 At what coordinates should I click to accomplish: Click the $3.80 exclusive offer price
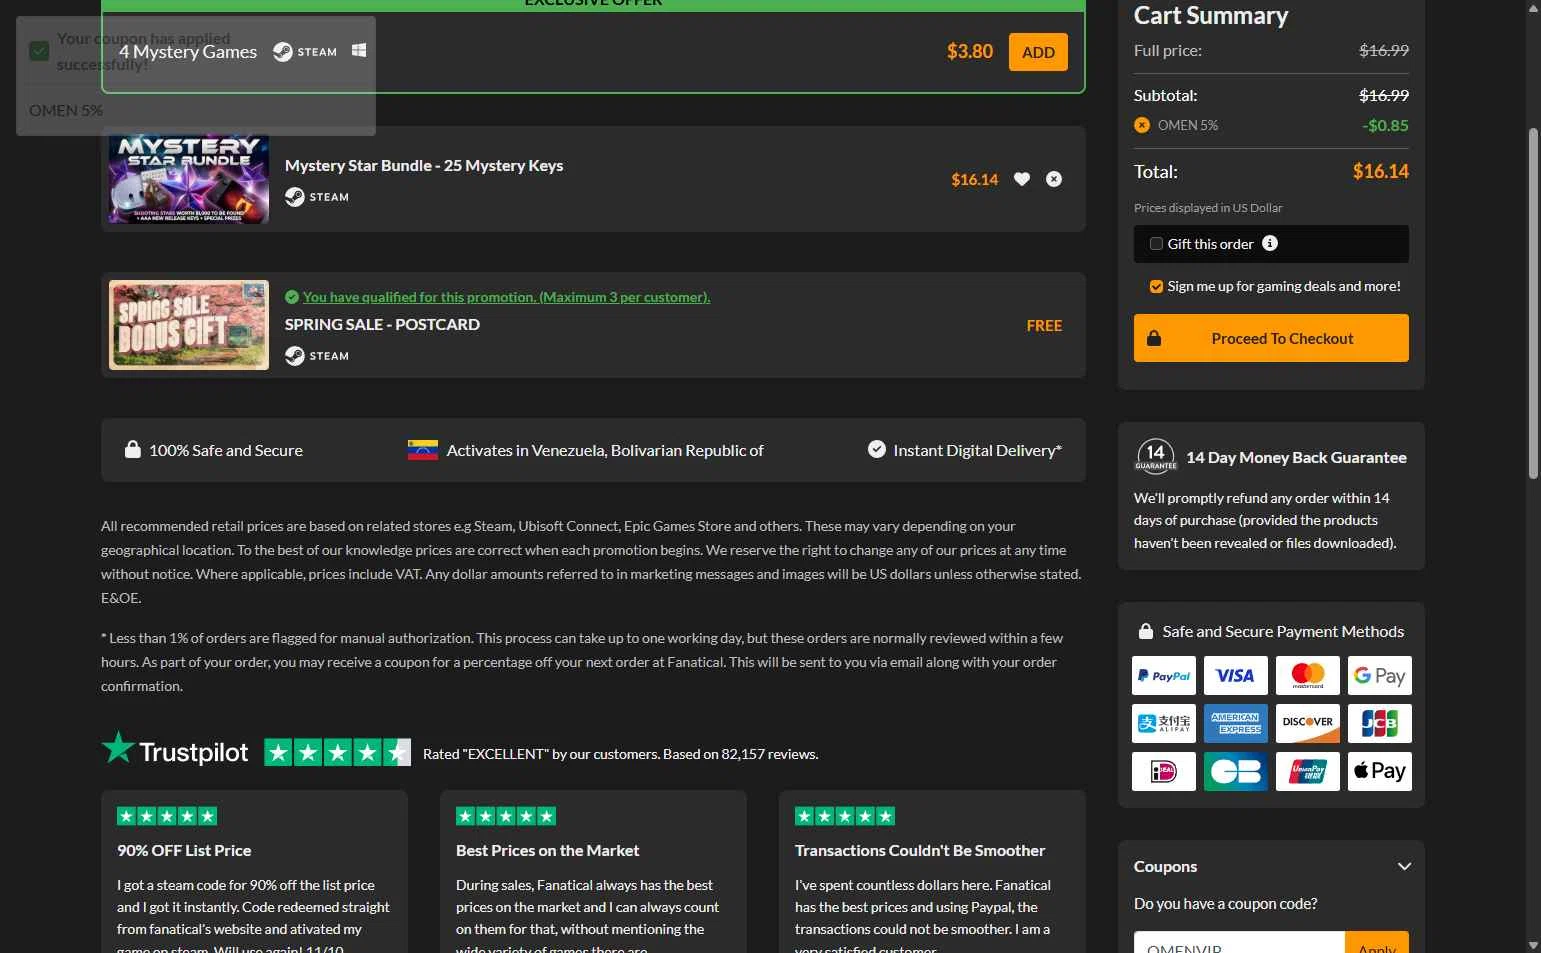coord(970,51)
